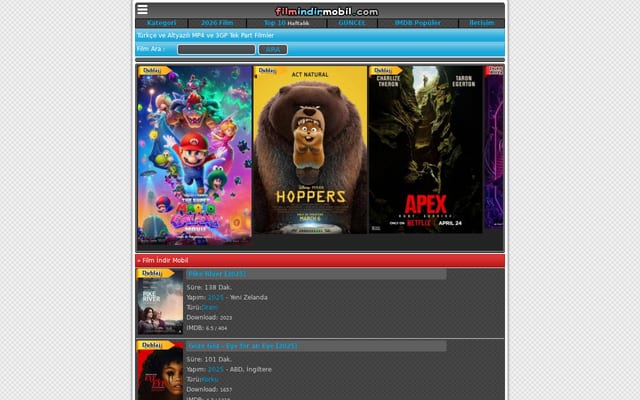Click the Dublaj badge on Apex poster

click(x=384, y=71)
